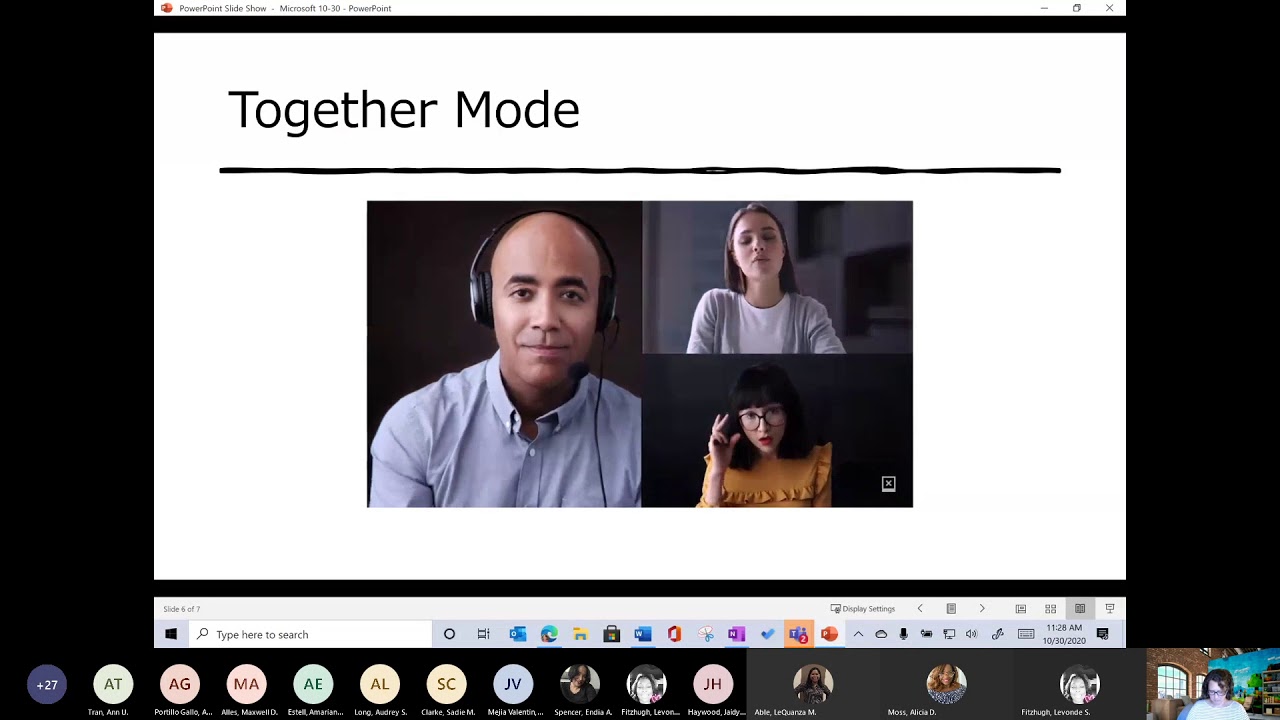This screenshot has height=720, width=1280.
Task: Open Task View on taskbar
Action: [x=483, y=634]
